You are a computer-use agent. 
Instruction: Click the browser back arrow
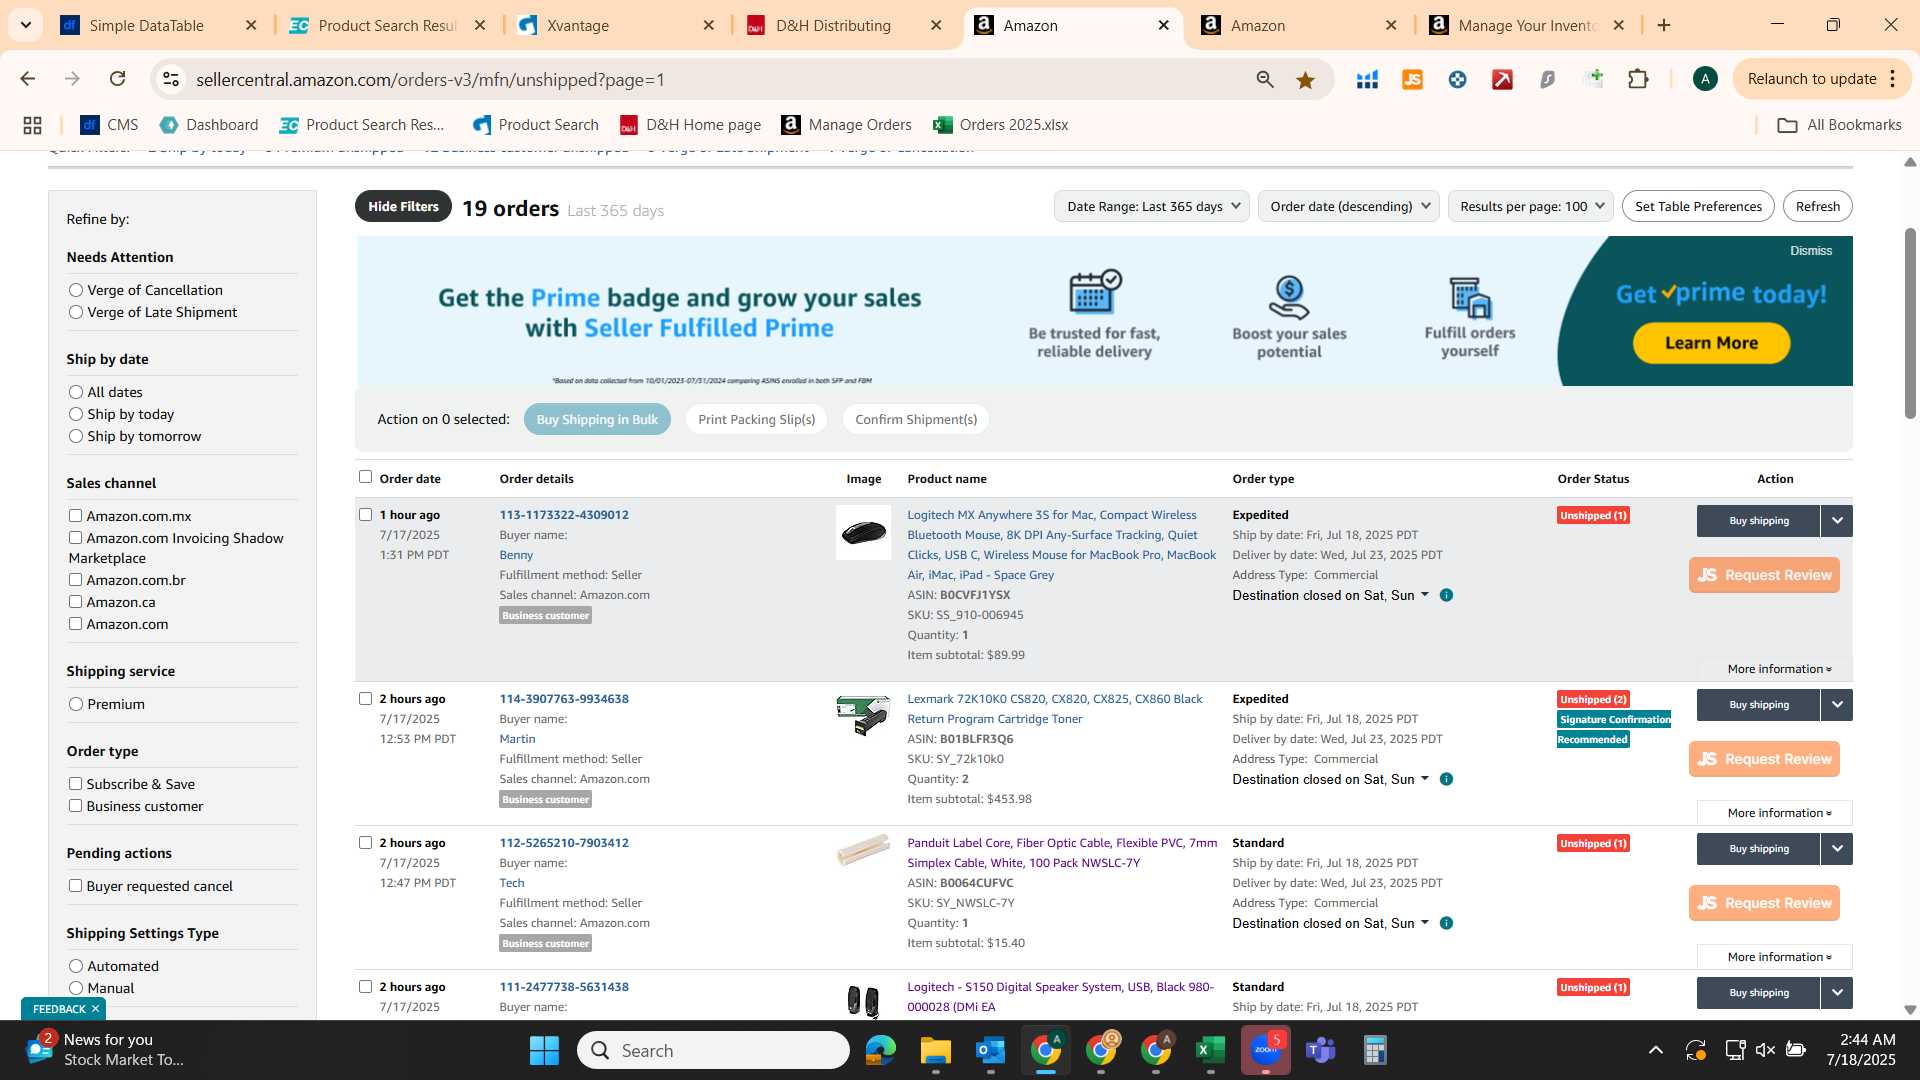pyautogui.click(x=28, y=79)
